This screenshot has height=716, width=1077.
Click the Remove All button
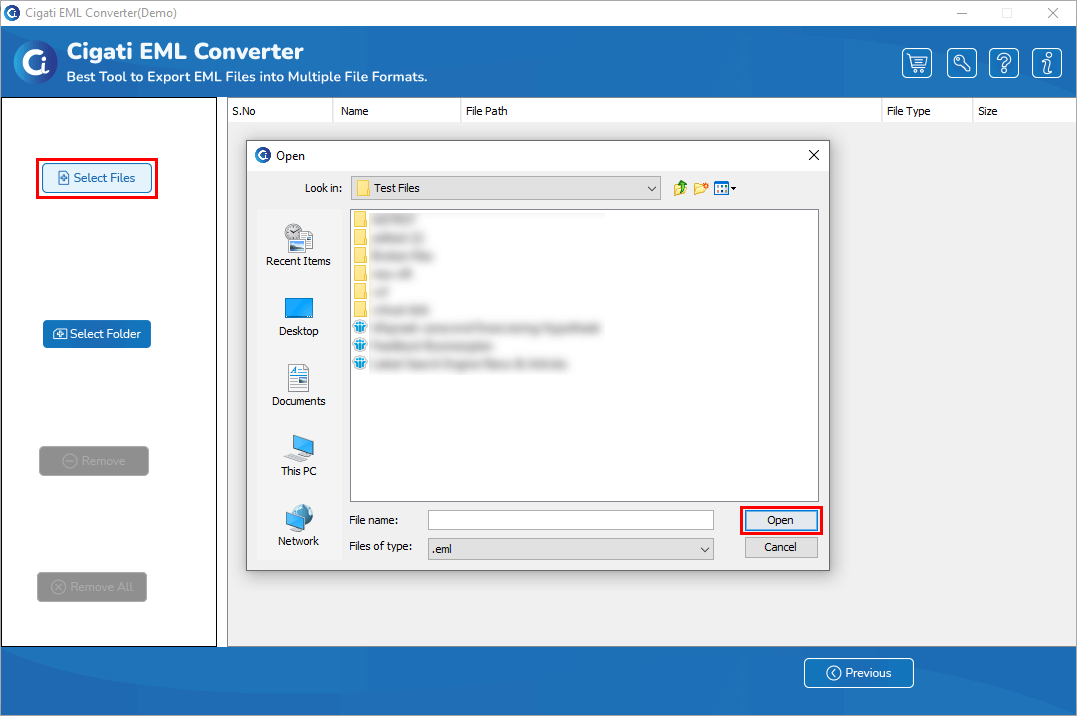tap(92, 587)
